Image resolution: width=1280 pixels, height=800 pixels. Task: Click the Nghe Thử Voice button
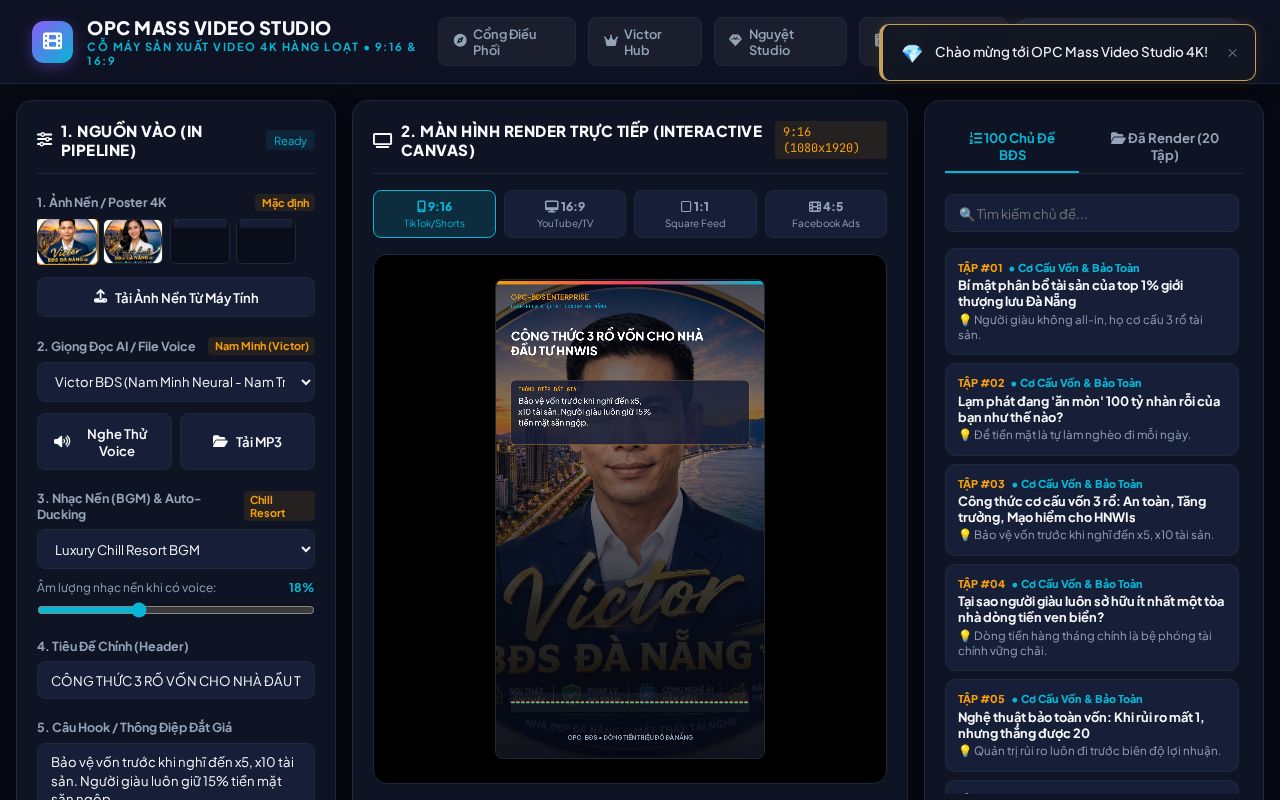[104, 442]
